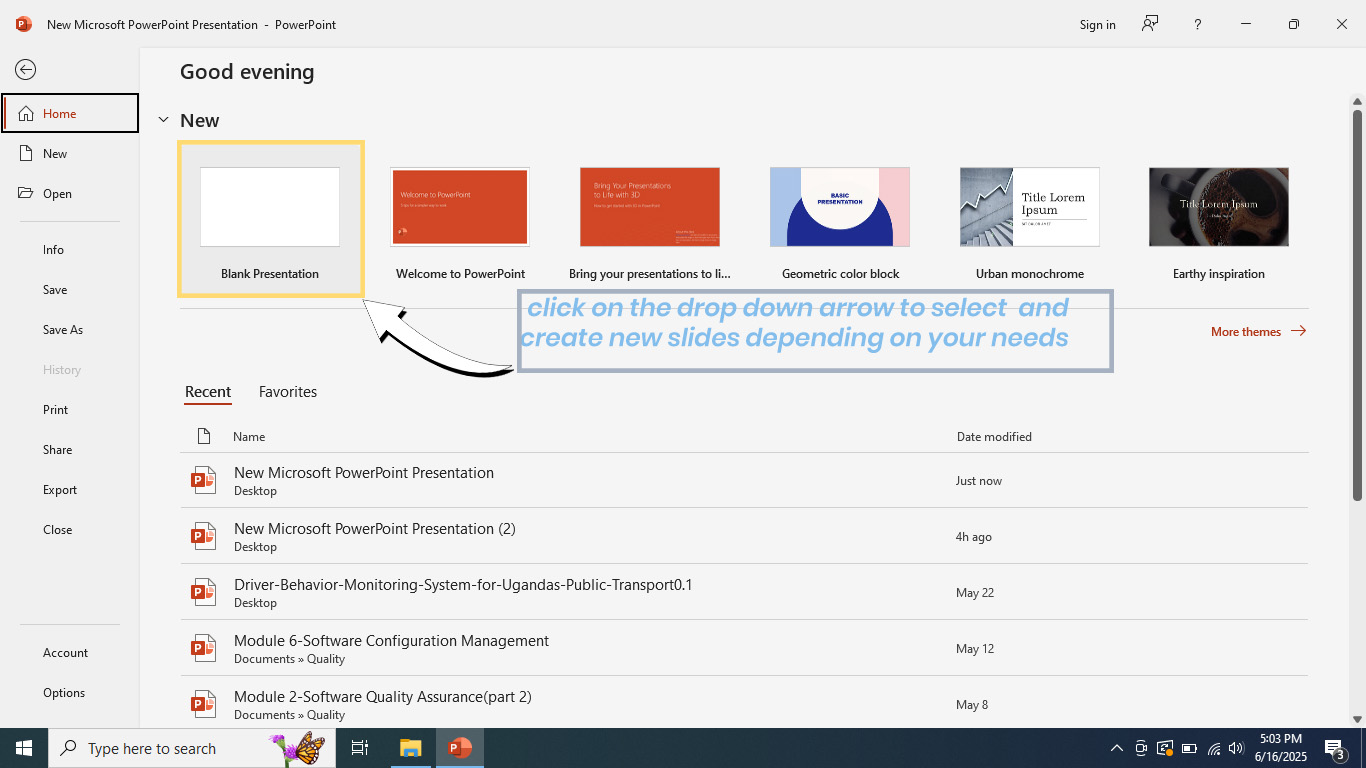Select the Blank Presentation thumbnail
1366x768 pixels.
[x=270, y=207]
